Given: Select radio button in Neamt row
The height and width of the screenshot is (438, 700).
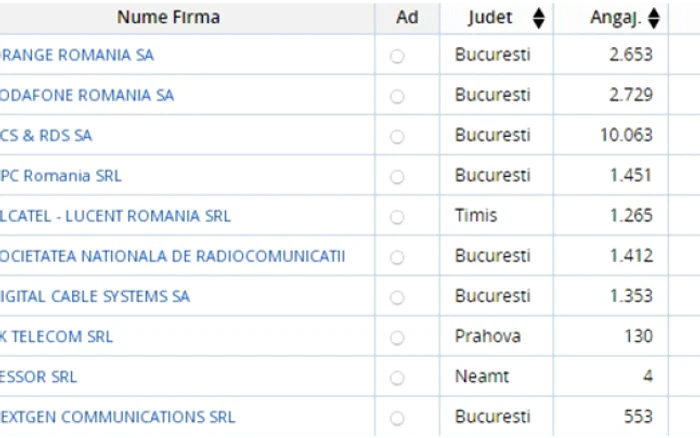Looking at the screenshot, I should pyautogui.click(x=397, y=378).
